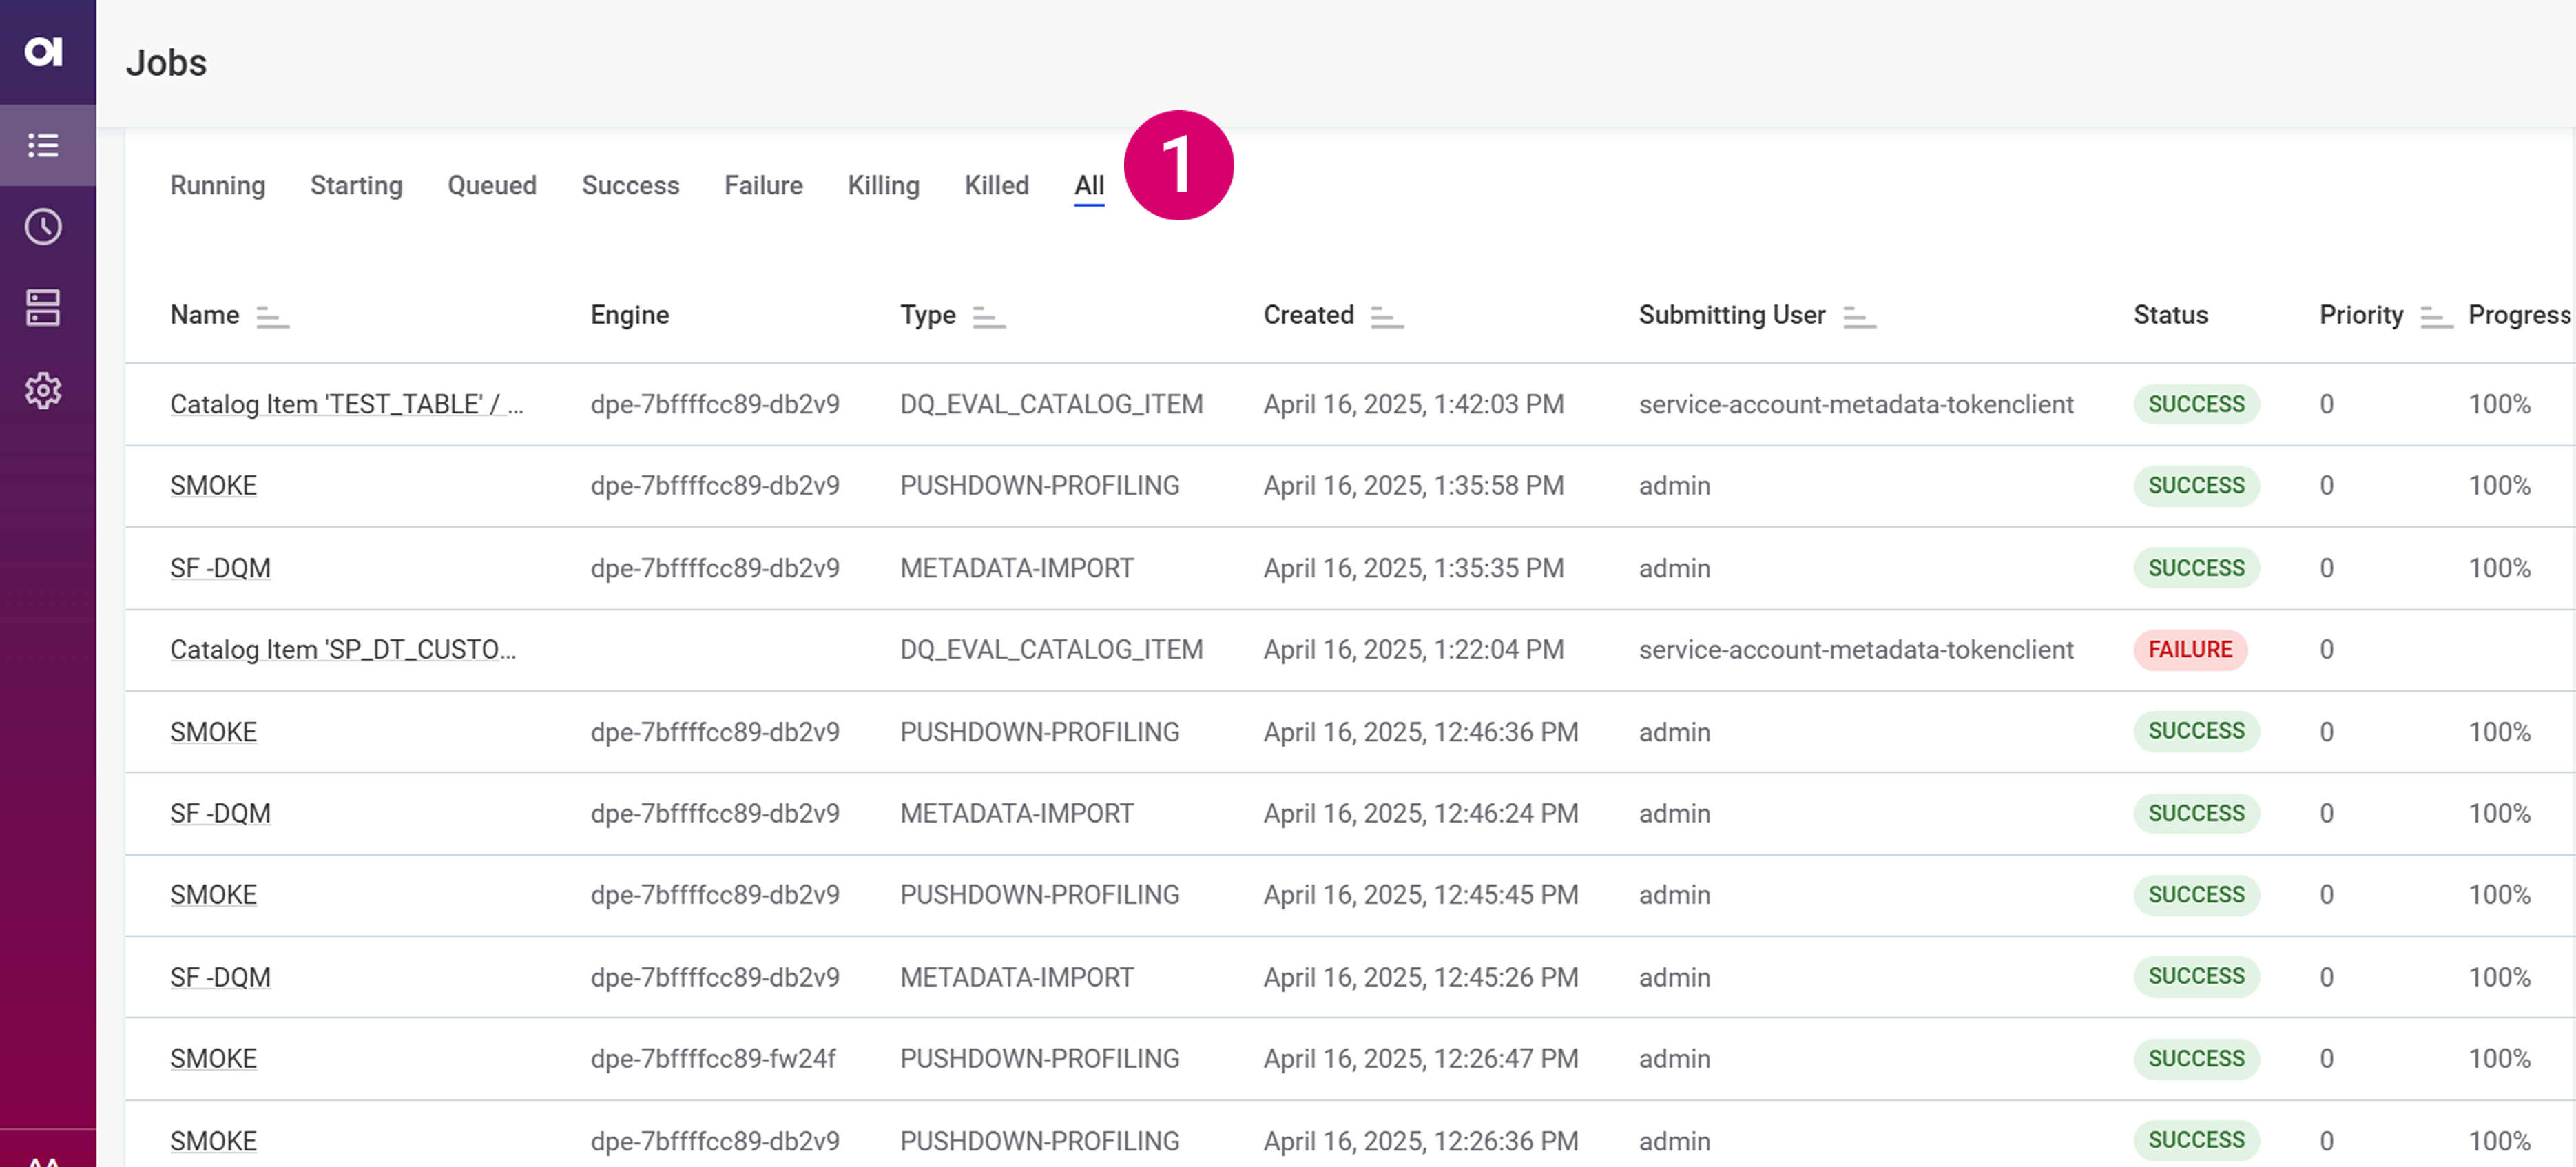
Task: Switch to the Killed tab
Action: 996,185
